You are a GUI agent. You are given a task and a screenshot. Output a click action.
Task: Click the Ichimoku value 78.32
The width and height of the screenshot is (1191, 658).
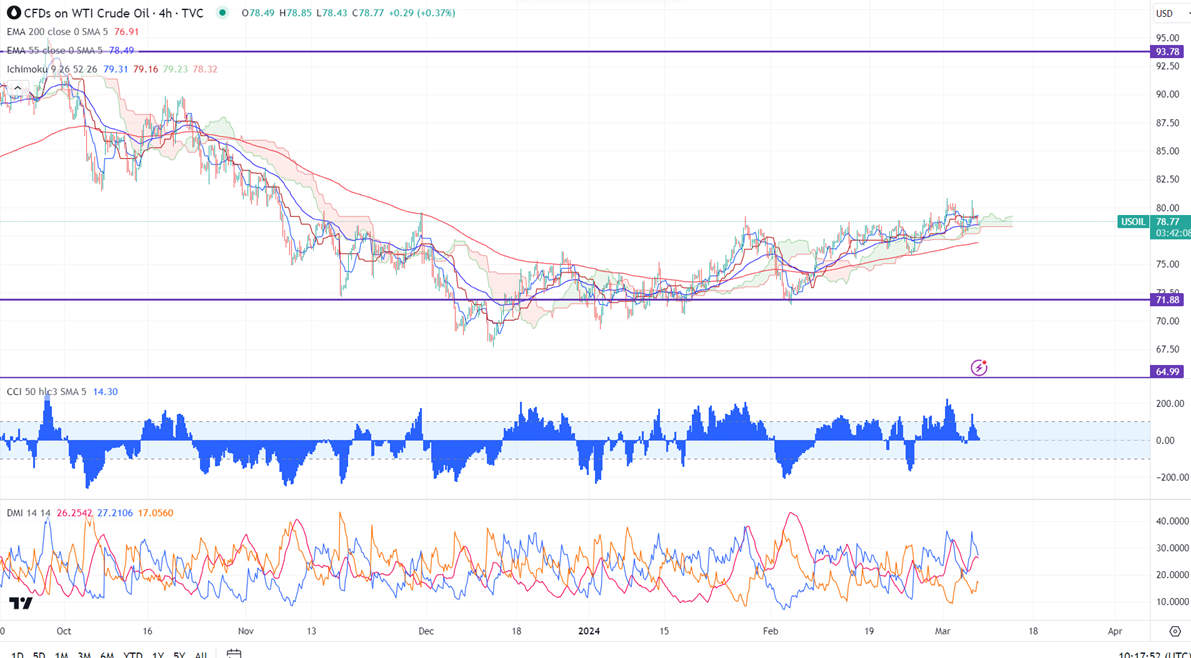tap(207, 69)
